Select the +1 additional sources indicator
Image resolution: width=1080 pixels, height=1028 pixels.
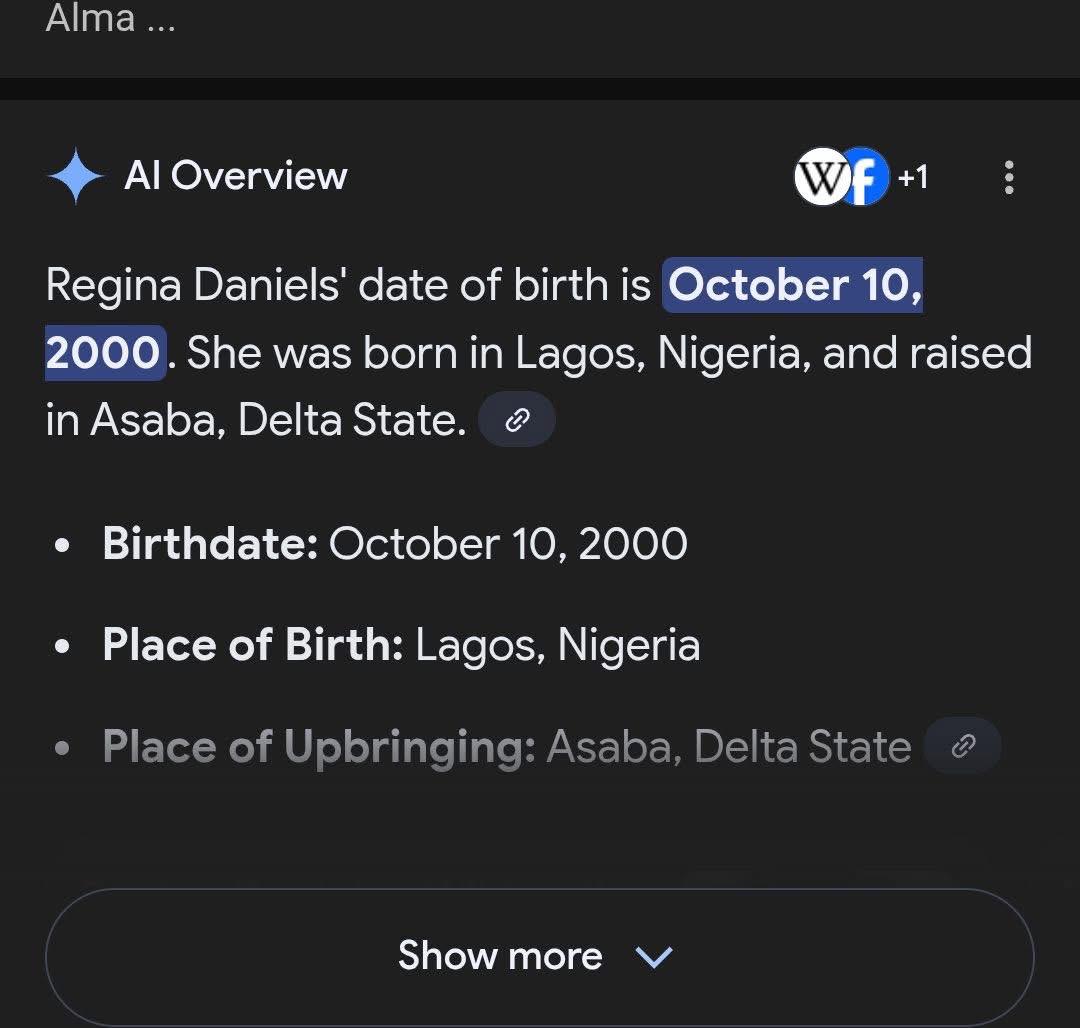[913, 177]
